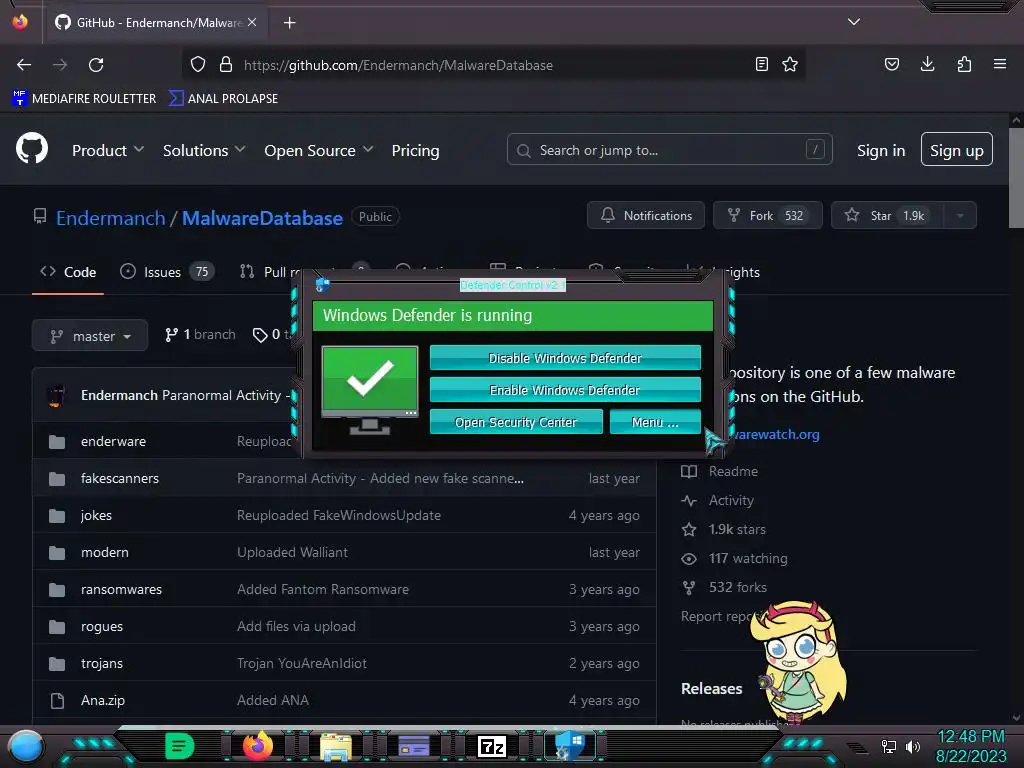
Task: Star the repository
Action: point(888,215)
